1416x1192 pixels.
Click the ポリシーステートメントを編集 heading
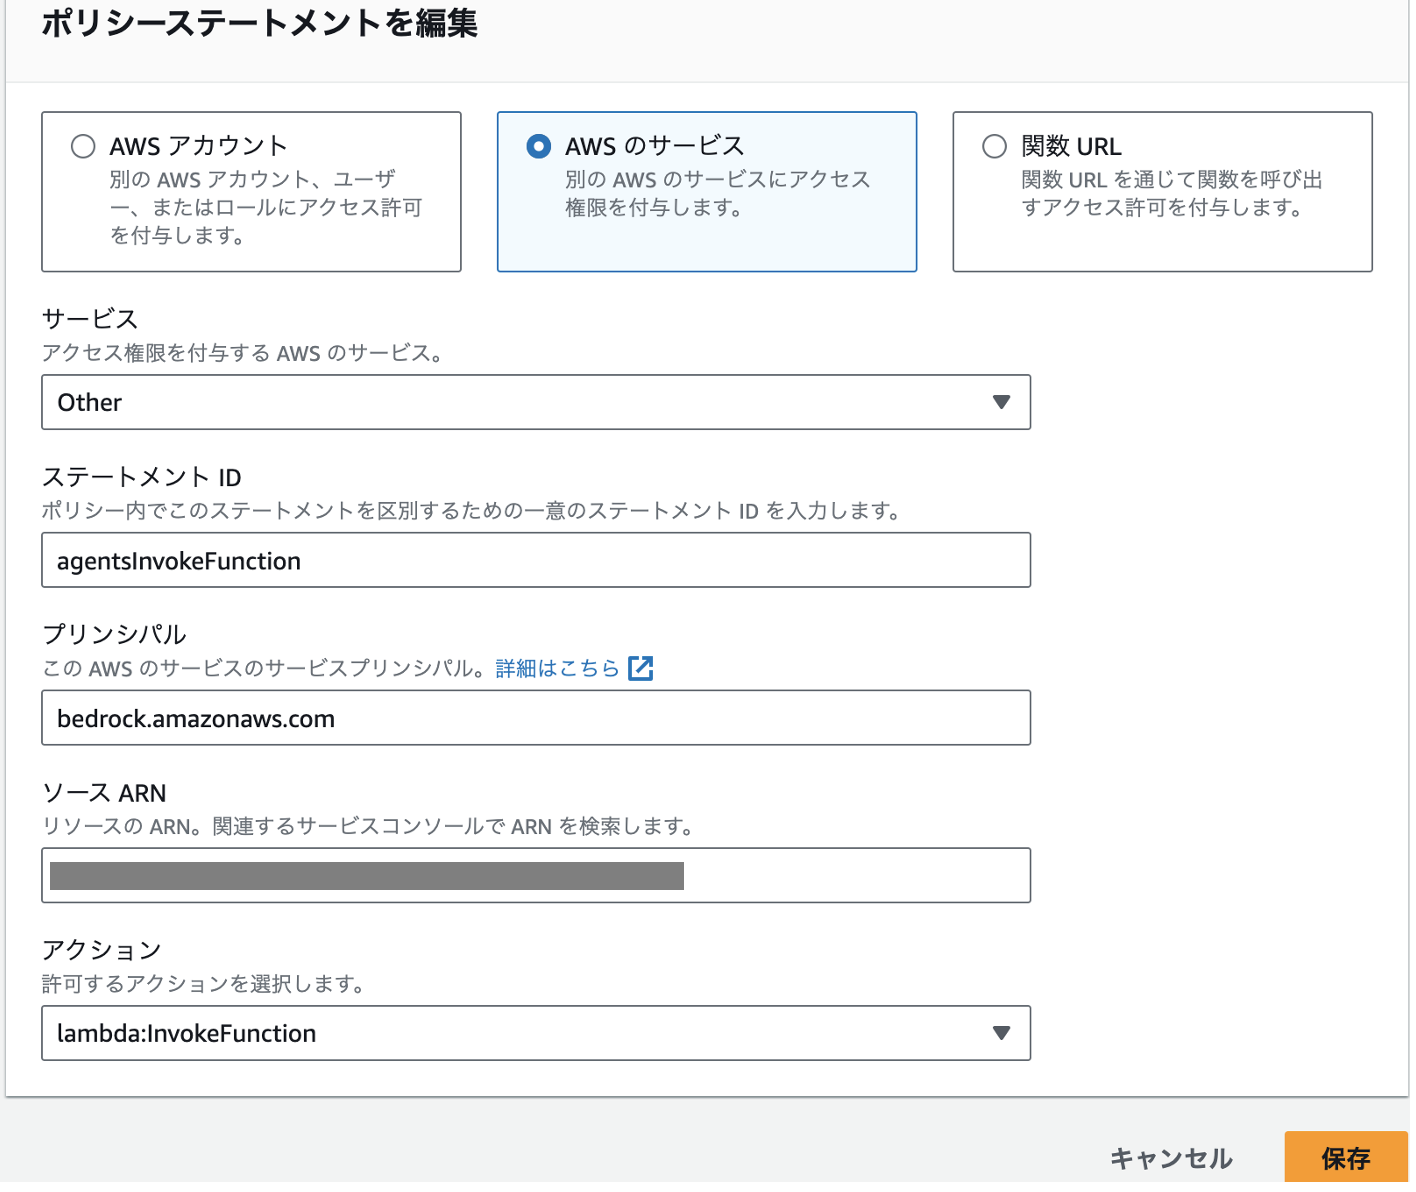(x=259, y=23)
